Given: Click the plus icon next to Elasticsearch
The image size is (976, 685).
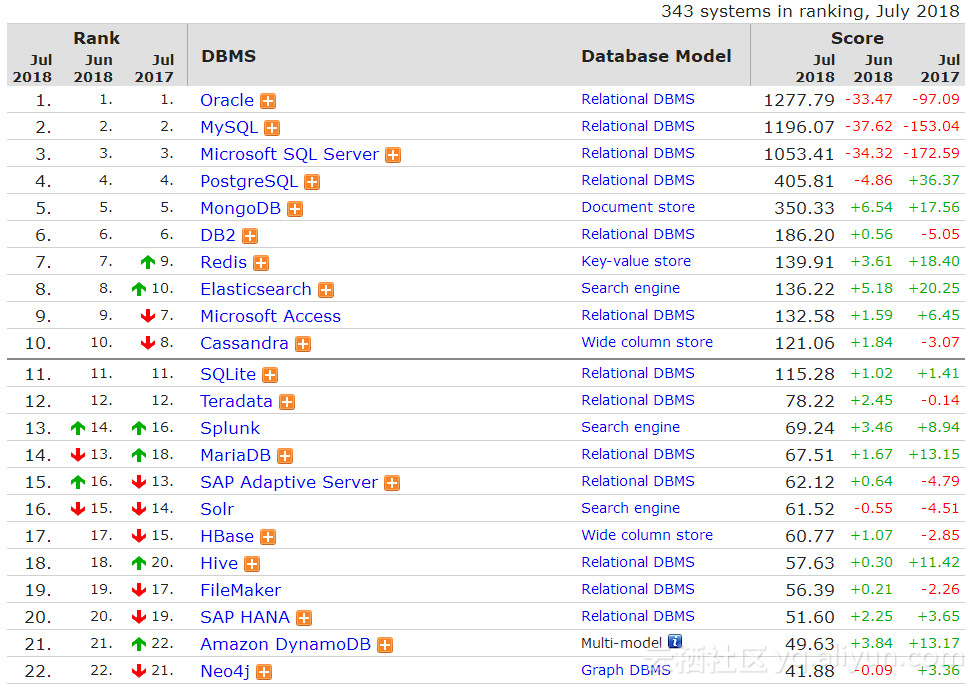Looking at the screenshot, I should [326, 290].
